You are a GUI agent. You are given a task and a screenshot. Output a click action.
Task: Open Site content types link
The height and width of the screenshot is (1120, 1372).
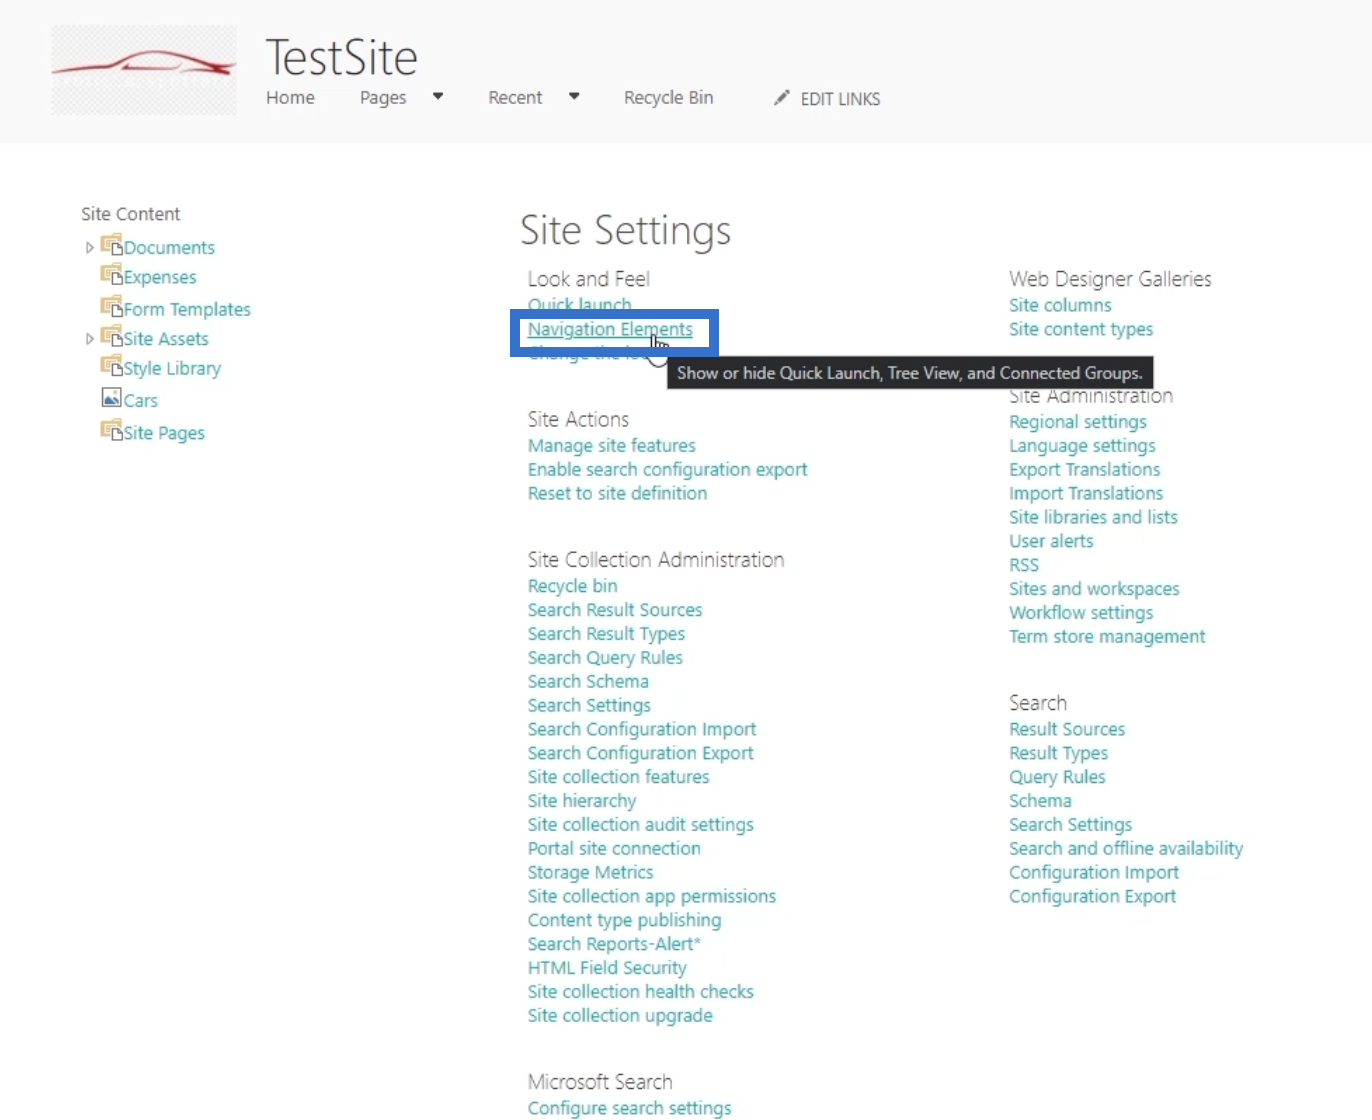tap(1081, 329)
